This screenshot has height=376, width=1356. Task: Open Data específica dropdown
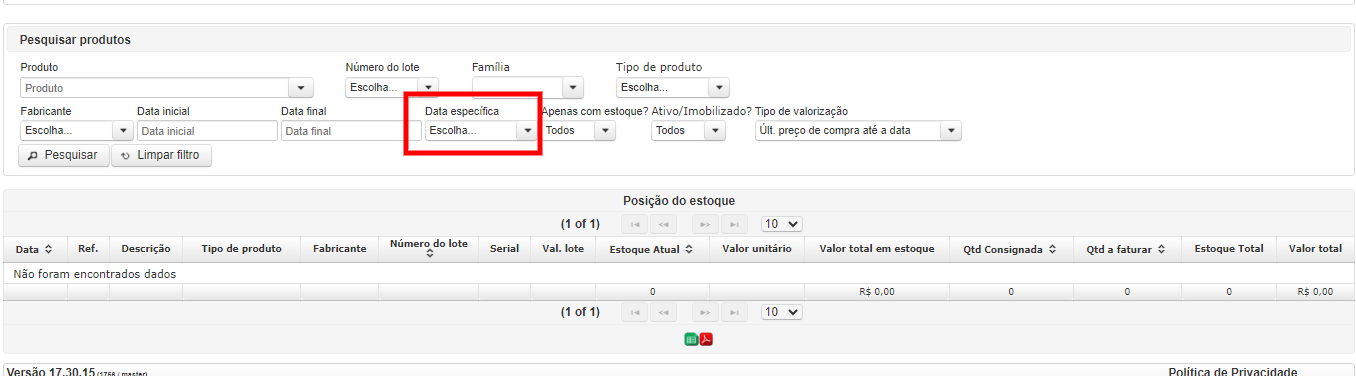coord(481,130)
